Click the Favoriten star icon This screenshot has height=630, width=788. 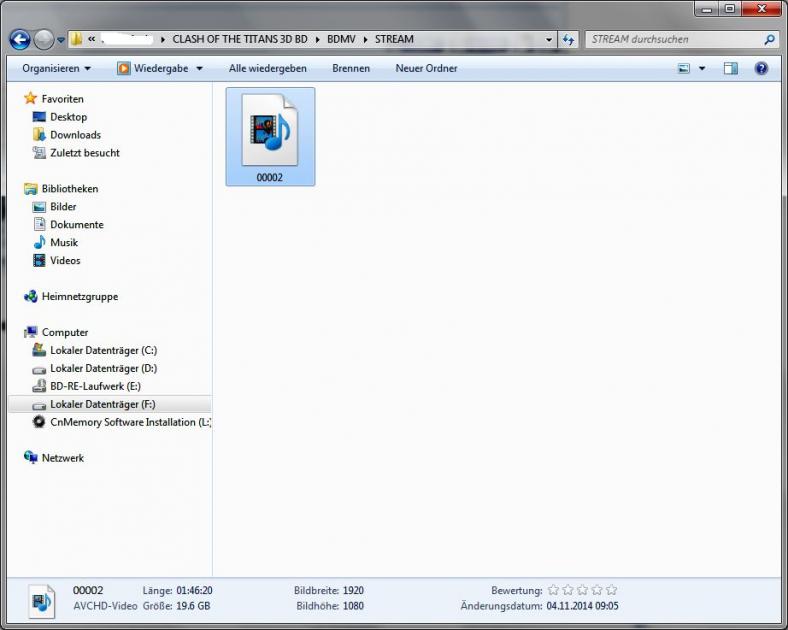(x=31, y=98)
